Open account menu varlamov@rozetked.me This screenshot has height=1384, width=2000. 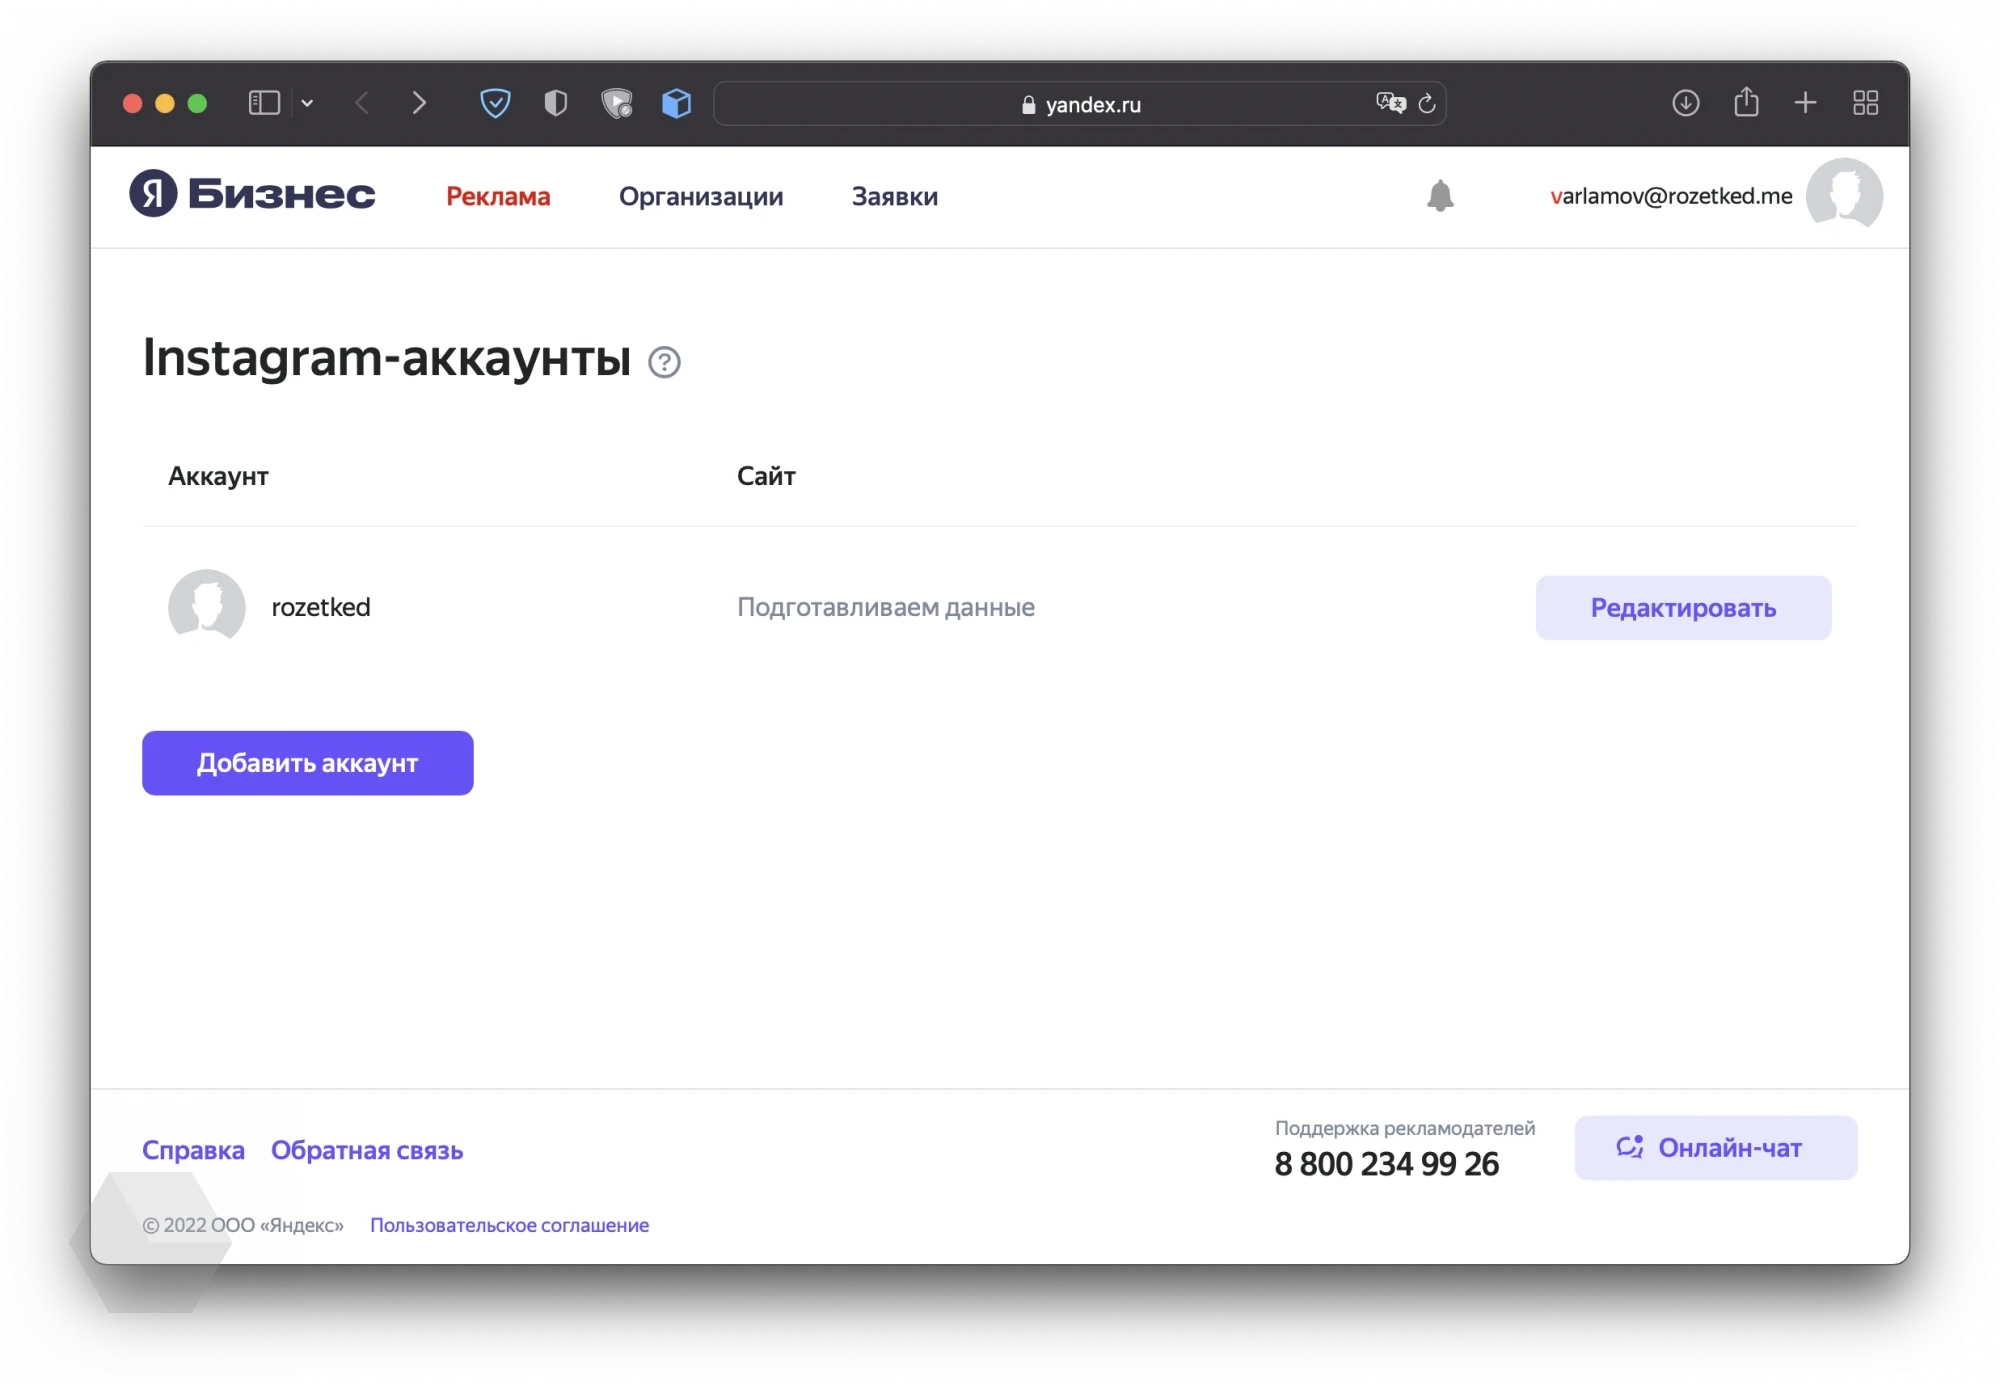coord(1671,196)
